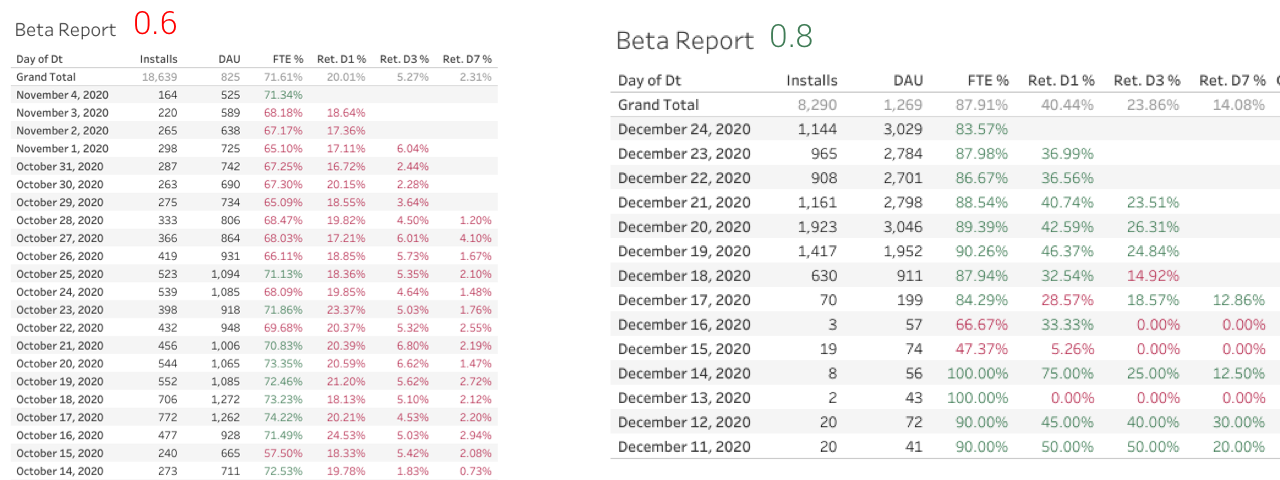The image size is (1280, 480).
Task: Select the 6.80% Ret. D3 value
Action: [413, 347]
